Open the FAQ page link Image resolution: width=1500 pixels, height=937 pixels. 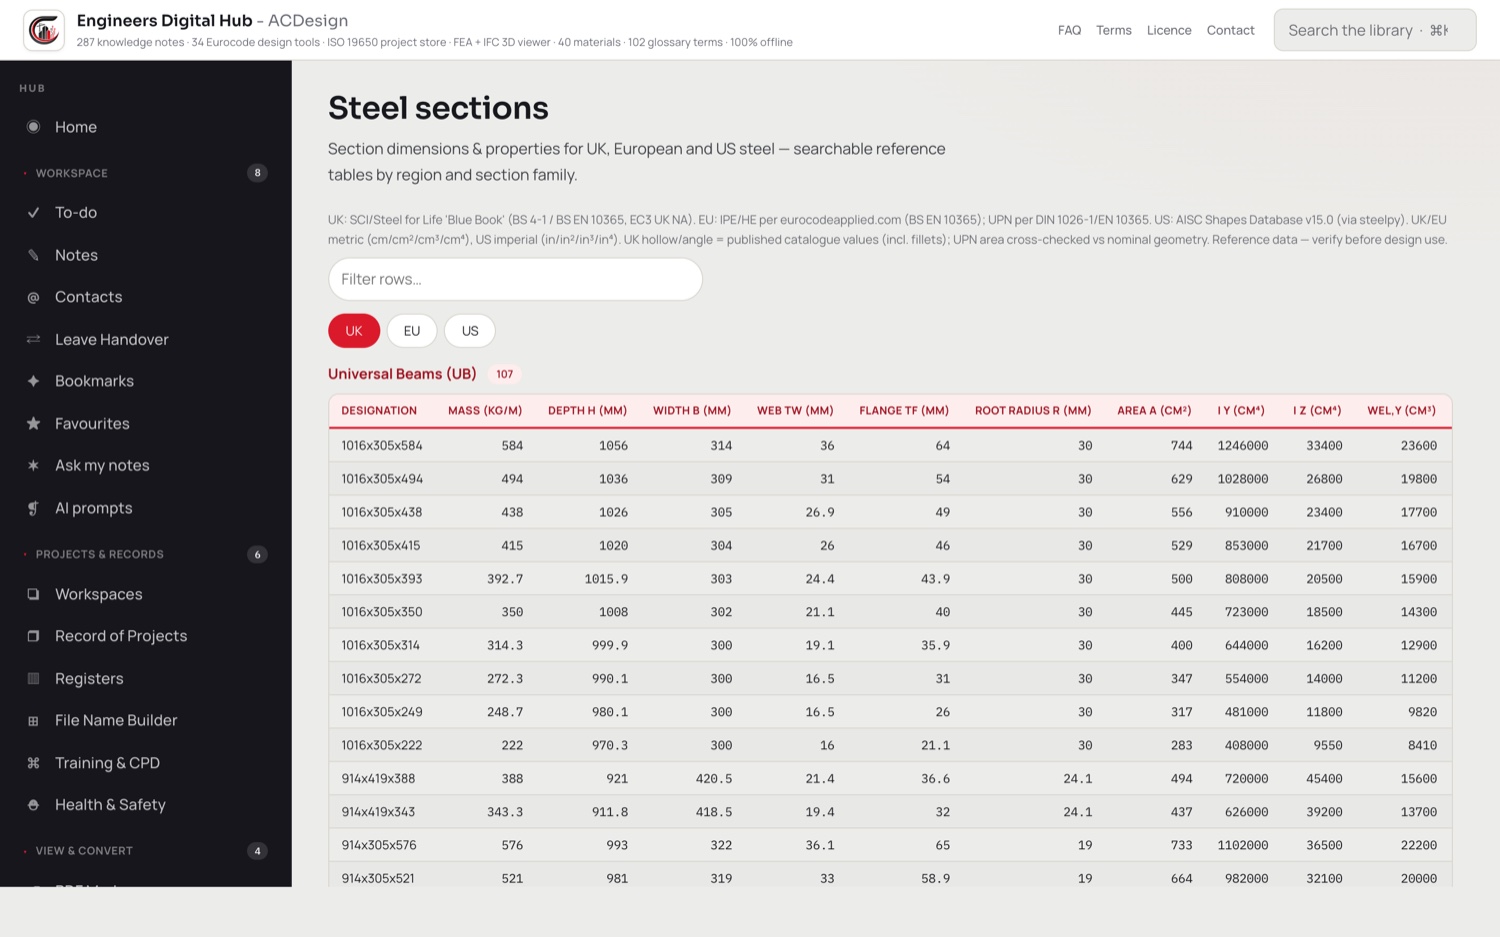point(1070,30)
